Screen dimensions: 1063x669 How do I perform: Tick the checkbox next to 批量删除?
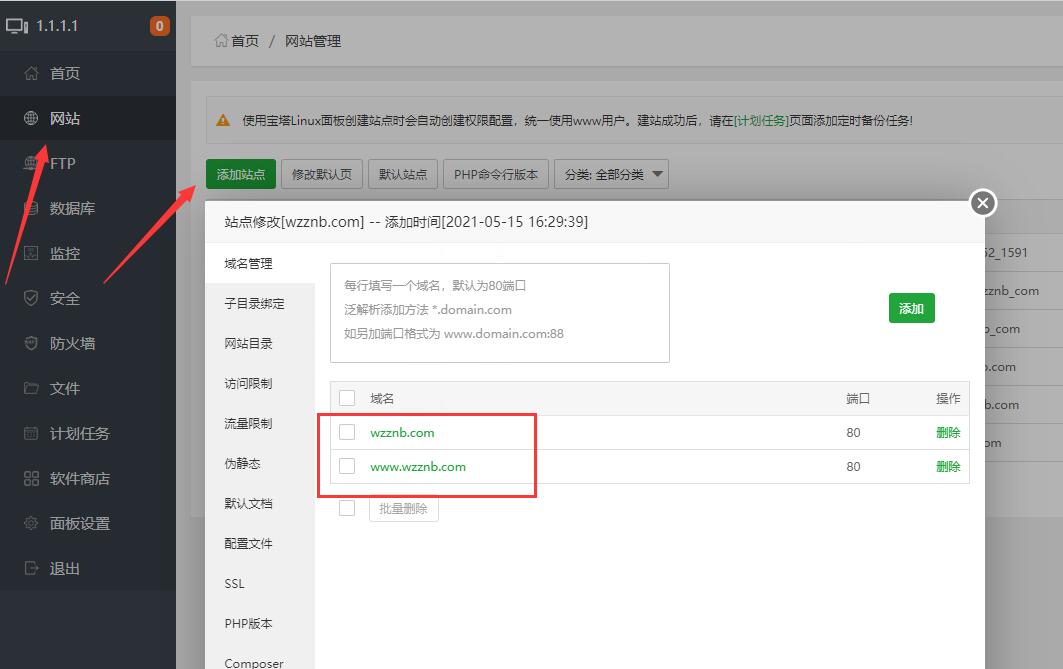pyautogui.click(x=347, y=508)
